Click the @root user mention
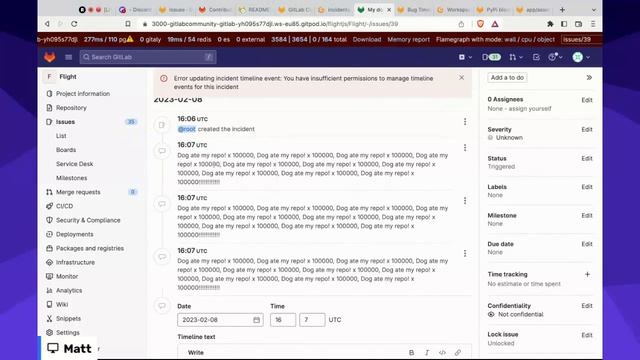The width and height of the screenshot is (640, 360). (x=187, y=129)
